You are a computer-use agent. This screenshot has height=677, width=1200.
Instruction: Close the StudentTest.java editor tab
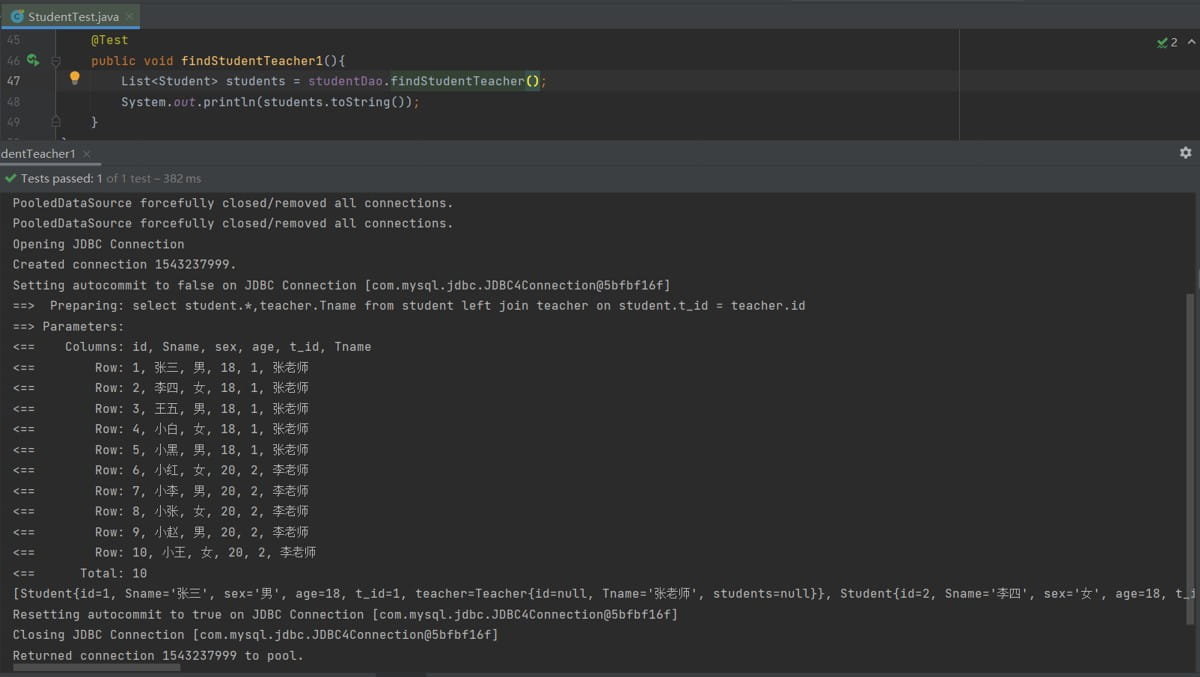130,17
